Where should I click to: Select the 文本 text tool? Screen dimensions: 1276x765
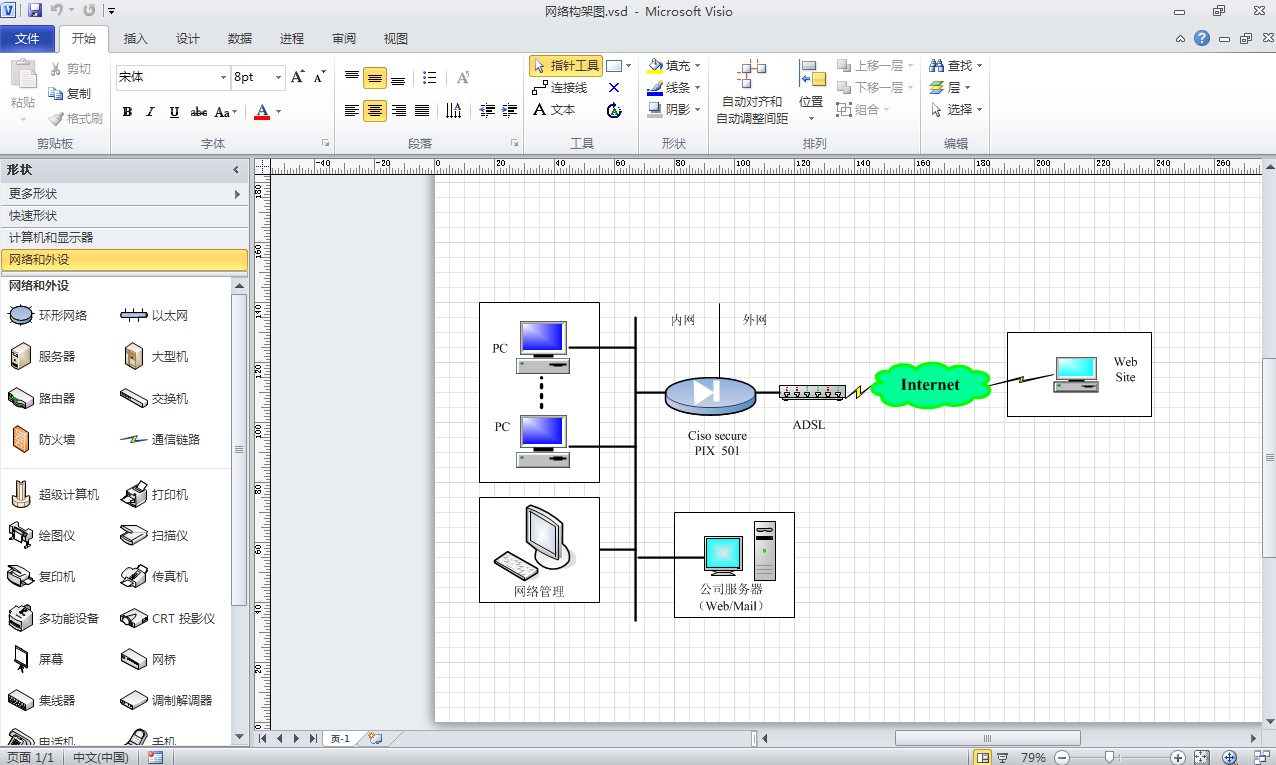pos(554,110)
